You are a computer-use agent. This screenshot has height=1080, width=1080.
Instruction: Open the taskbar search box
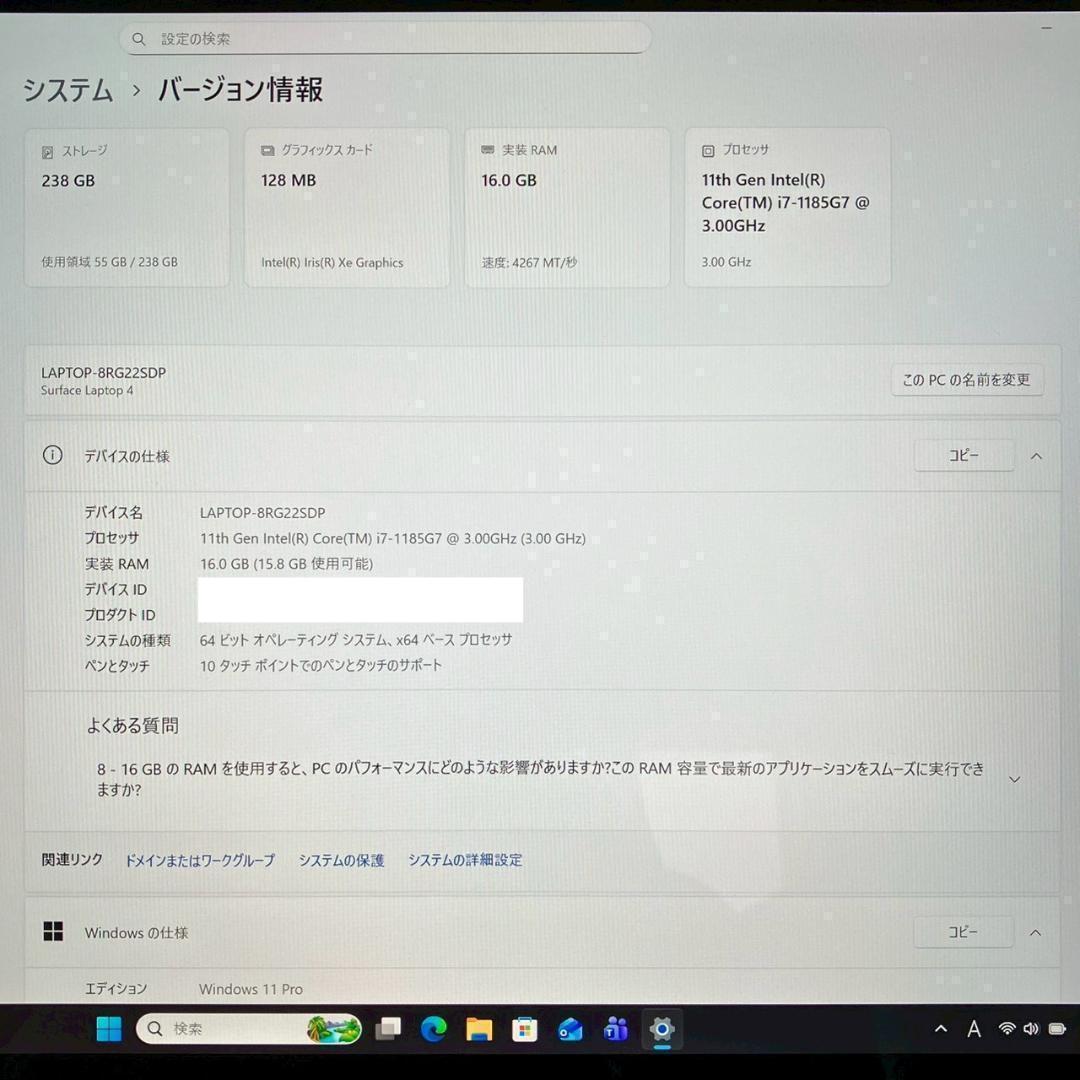point(250,1029)
